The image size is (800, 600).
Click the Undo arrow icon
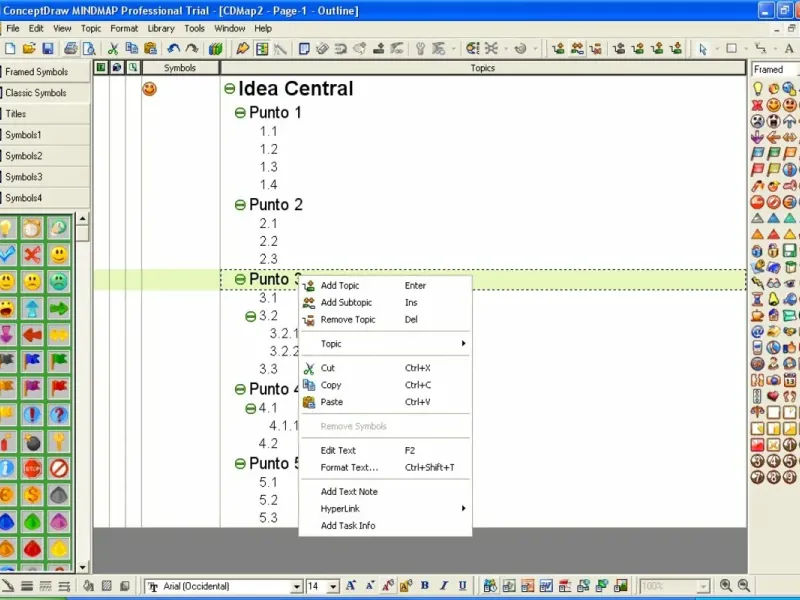pos(173,48)
